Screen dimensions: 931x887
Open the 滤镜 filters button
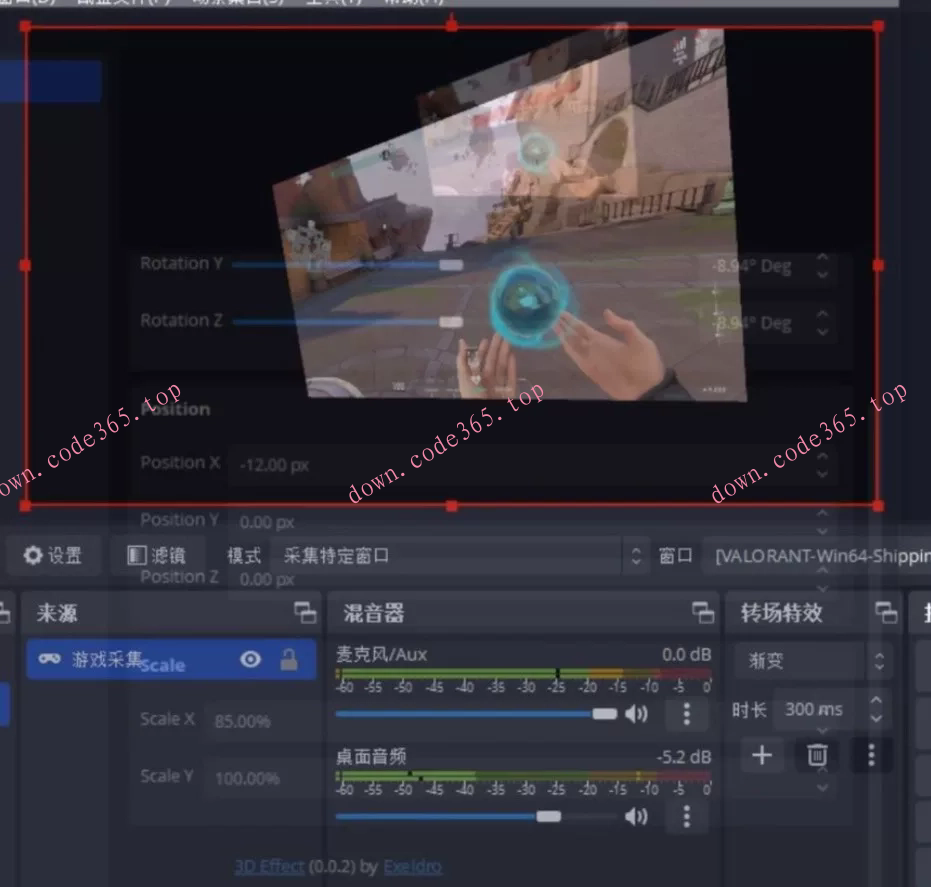[157, 556]
